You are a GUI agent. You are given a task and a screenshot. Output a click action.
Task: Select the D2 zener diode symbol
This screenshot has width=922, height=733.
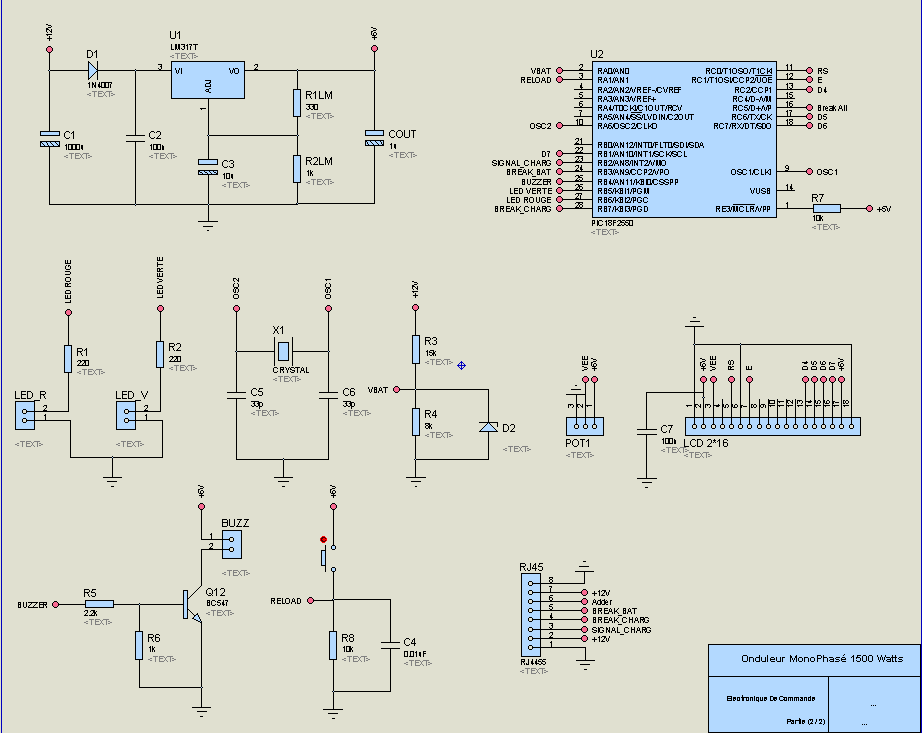tap(488, 427)
